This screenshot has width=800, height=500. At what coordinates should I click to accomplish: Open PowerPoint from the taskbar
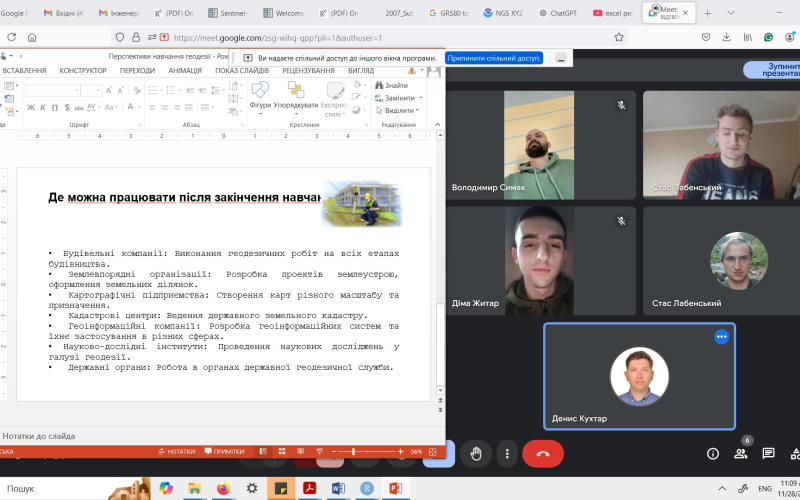point(395,488)
